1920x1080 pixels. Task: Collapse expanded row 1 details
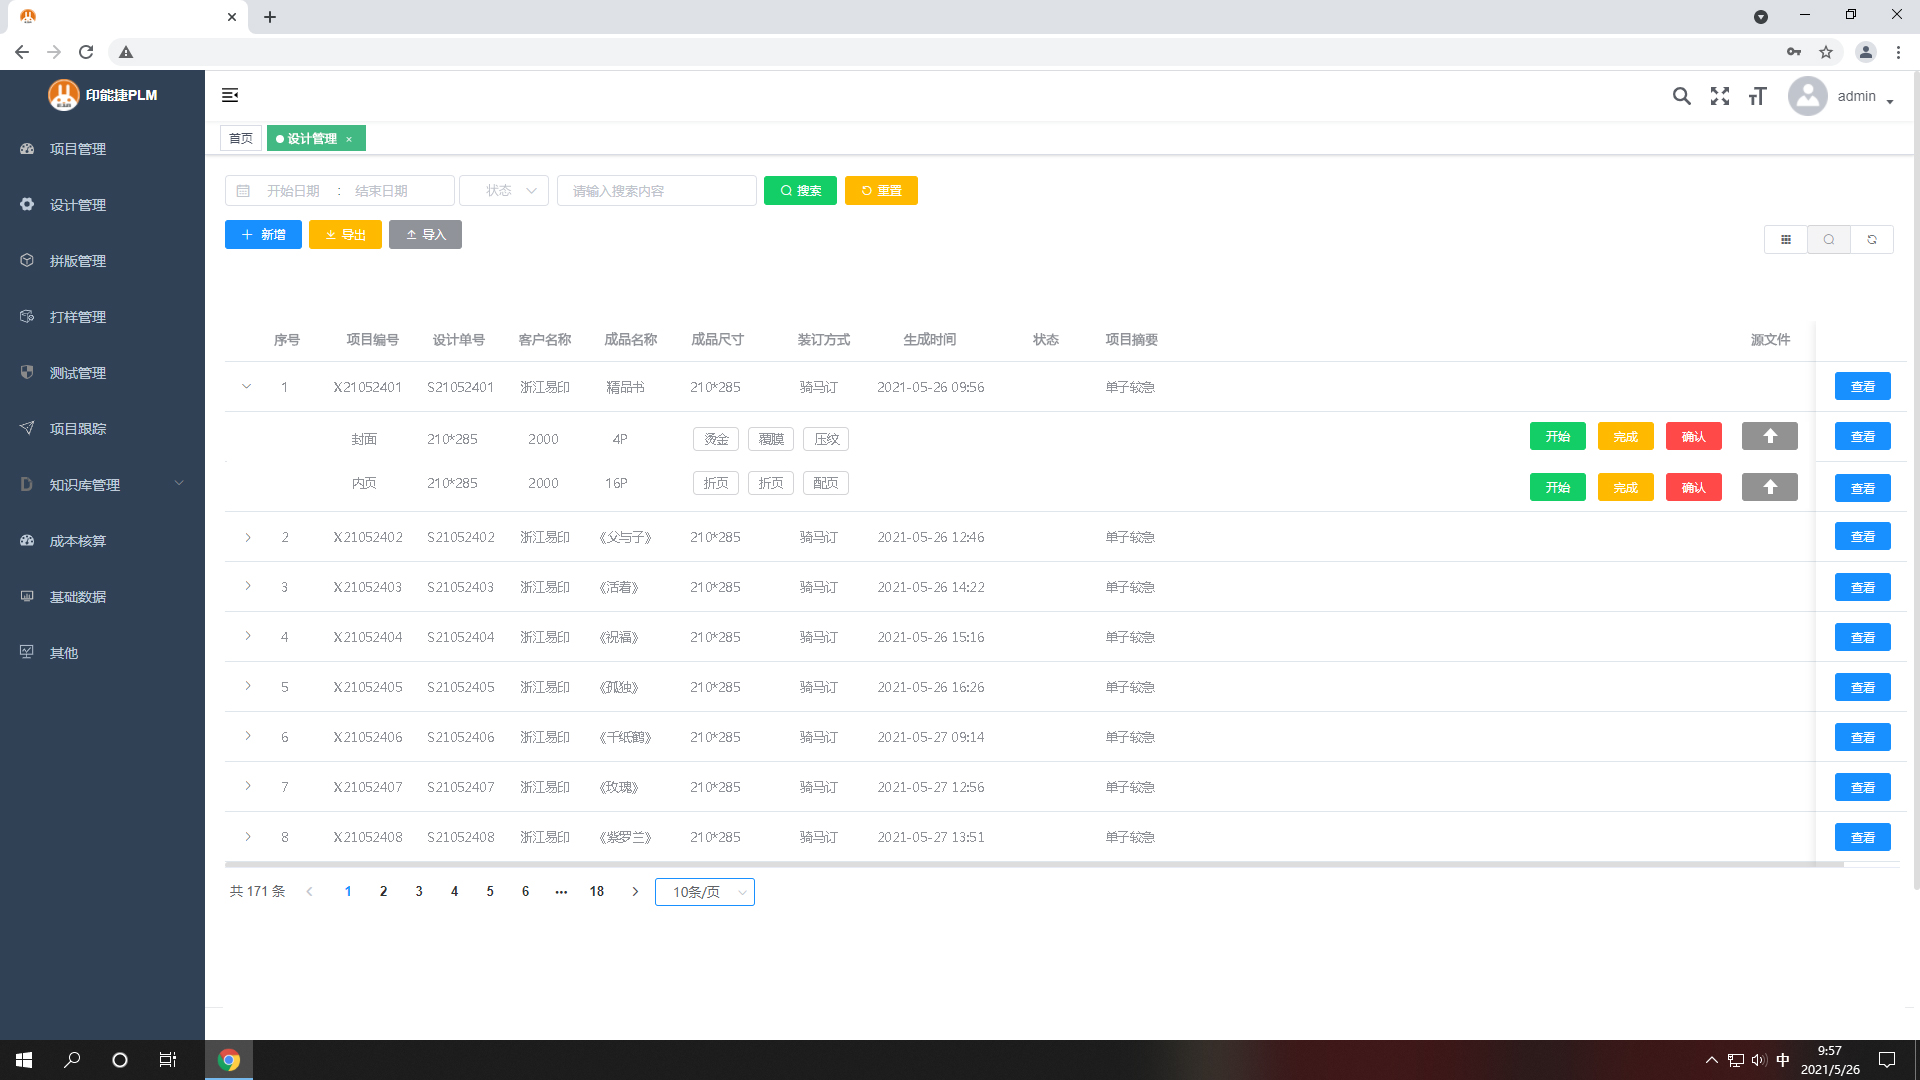pyautogui.click(x=247, y=387)
